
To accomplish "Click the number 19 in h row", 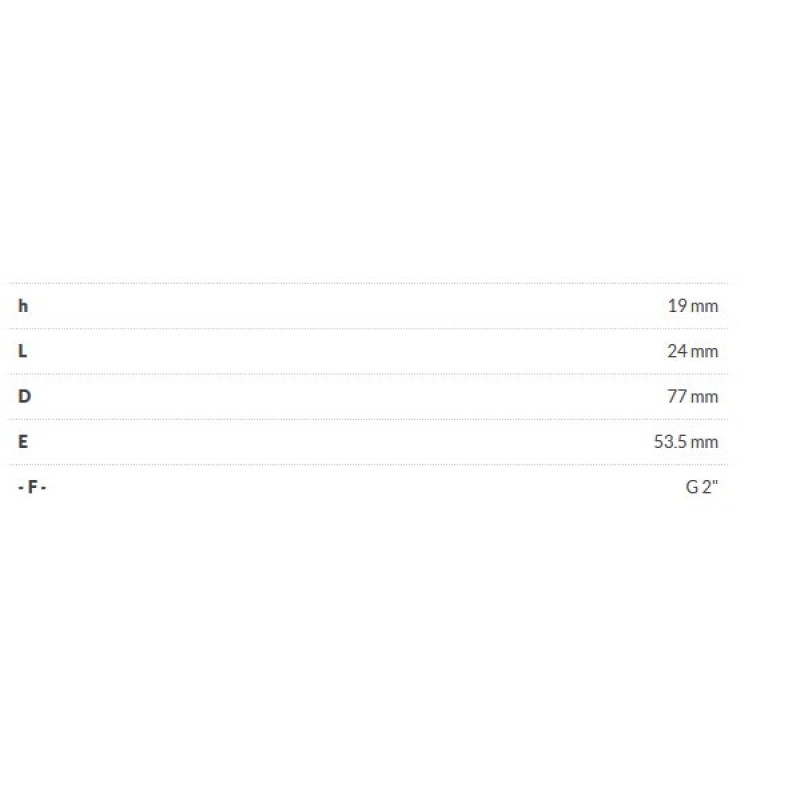I will [677, 306].
